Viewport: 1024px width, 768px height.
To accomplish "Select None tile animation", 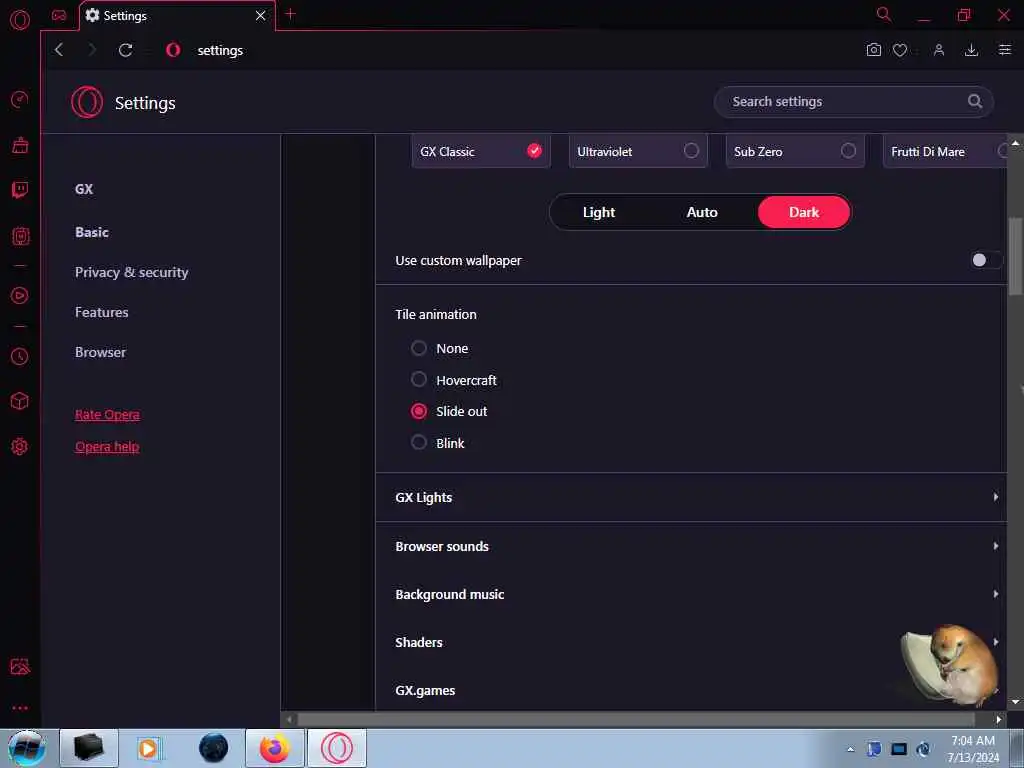I will [419, 348].
